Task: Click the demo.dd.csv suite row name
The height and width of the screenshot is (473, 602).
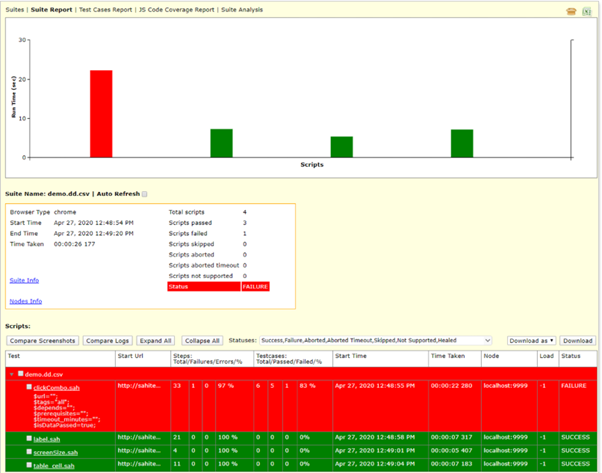Action: (44, 374)
